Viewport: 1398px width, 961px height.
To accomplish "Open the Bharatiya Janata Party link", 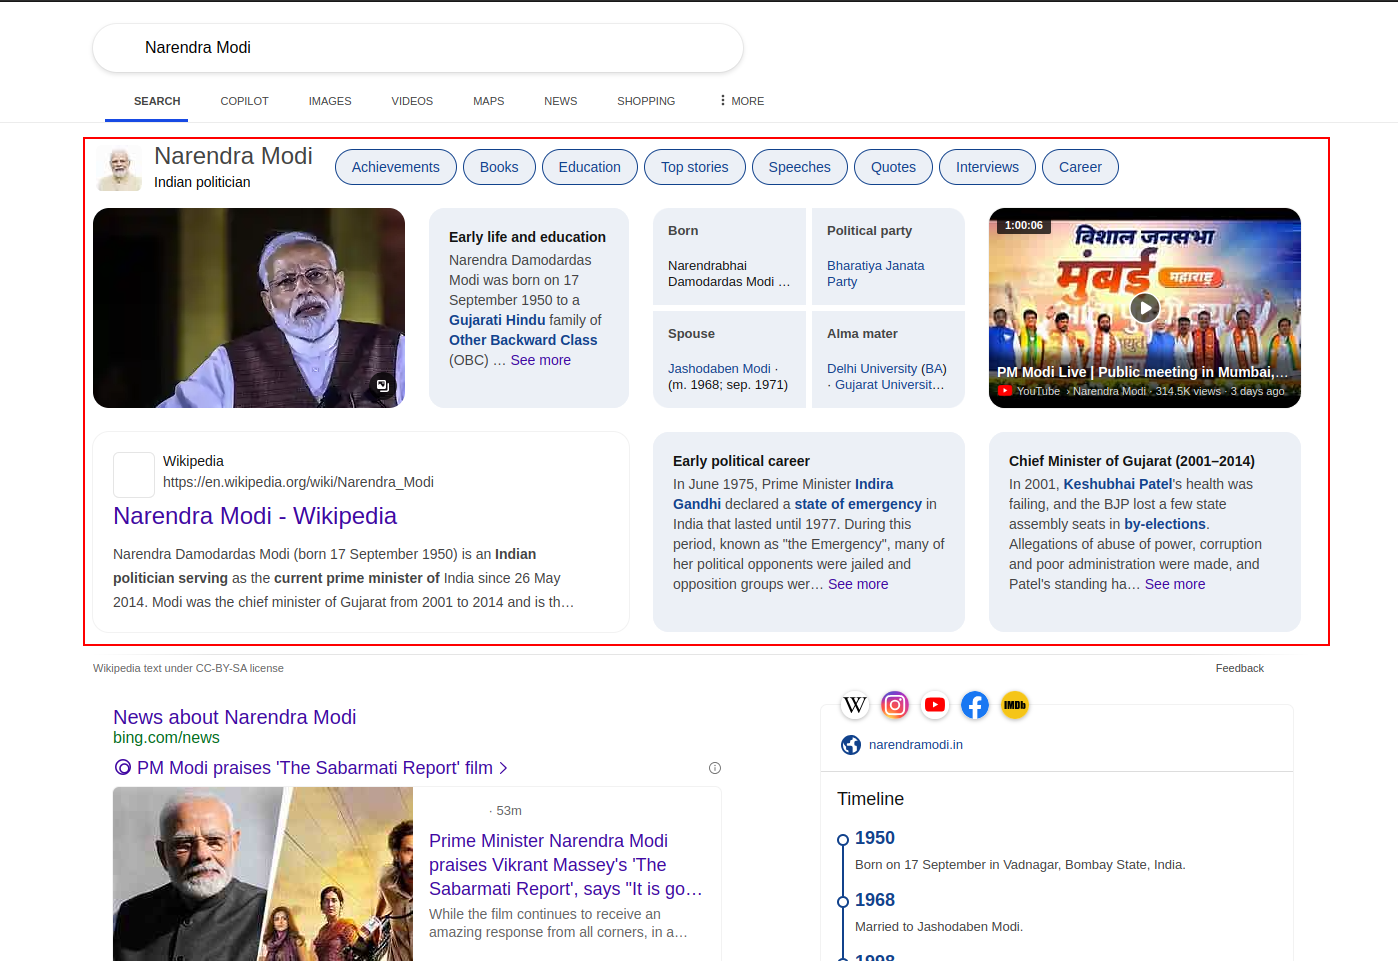I will (x=875, y=273).
